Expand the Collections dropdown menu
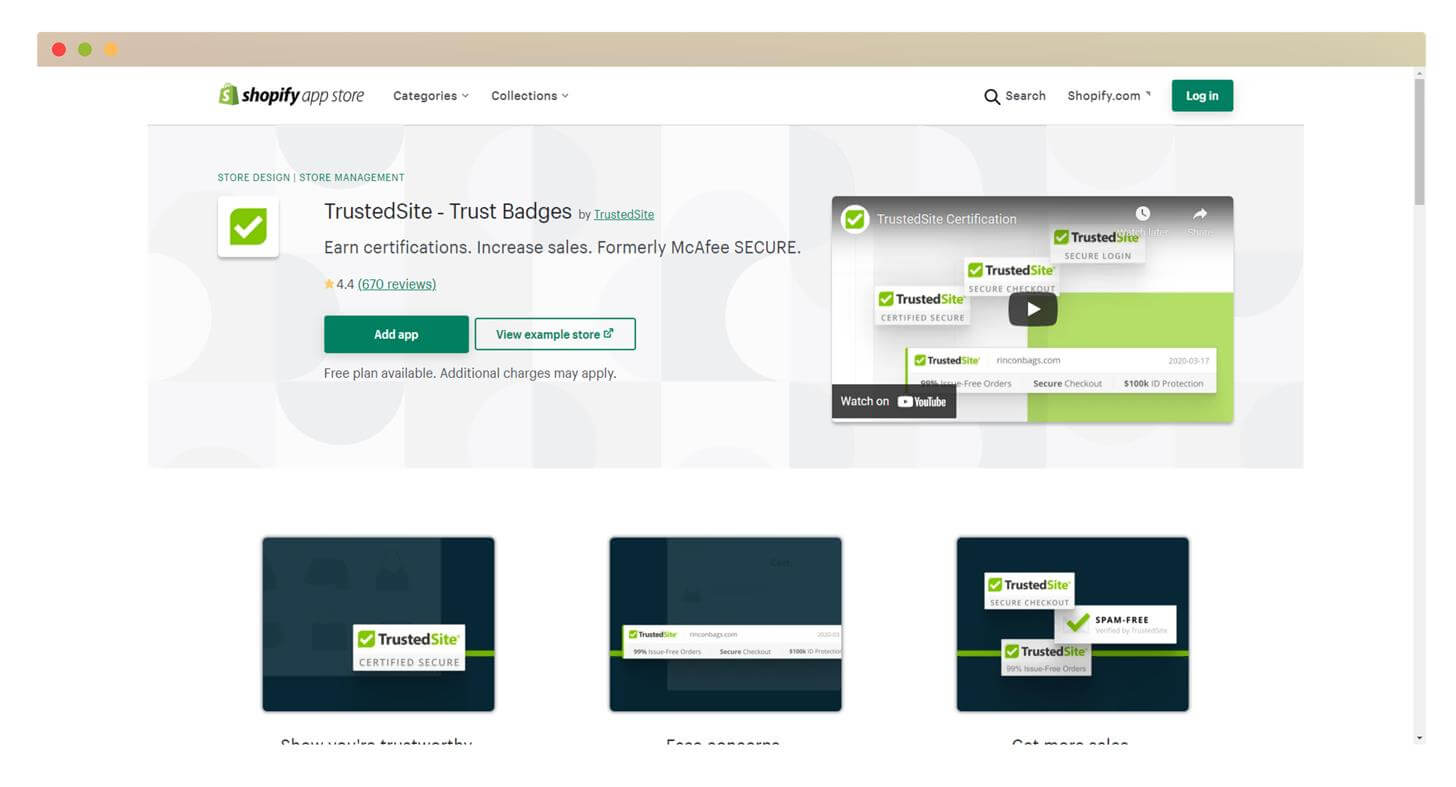This screenshot has width=1456, height=787. [530, 96]
